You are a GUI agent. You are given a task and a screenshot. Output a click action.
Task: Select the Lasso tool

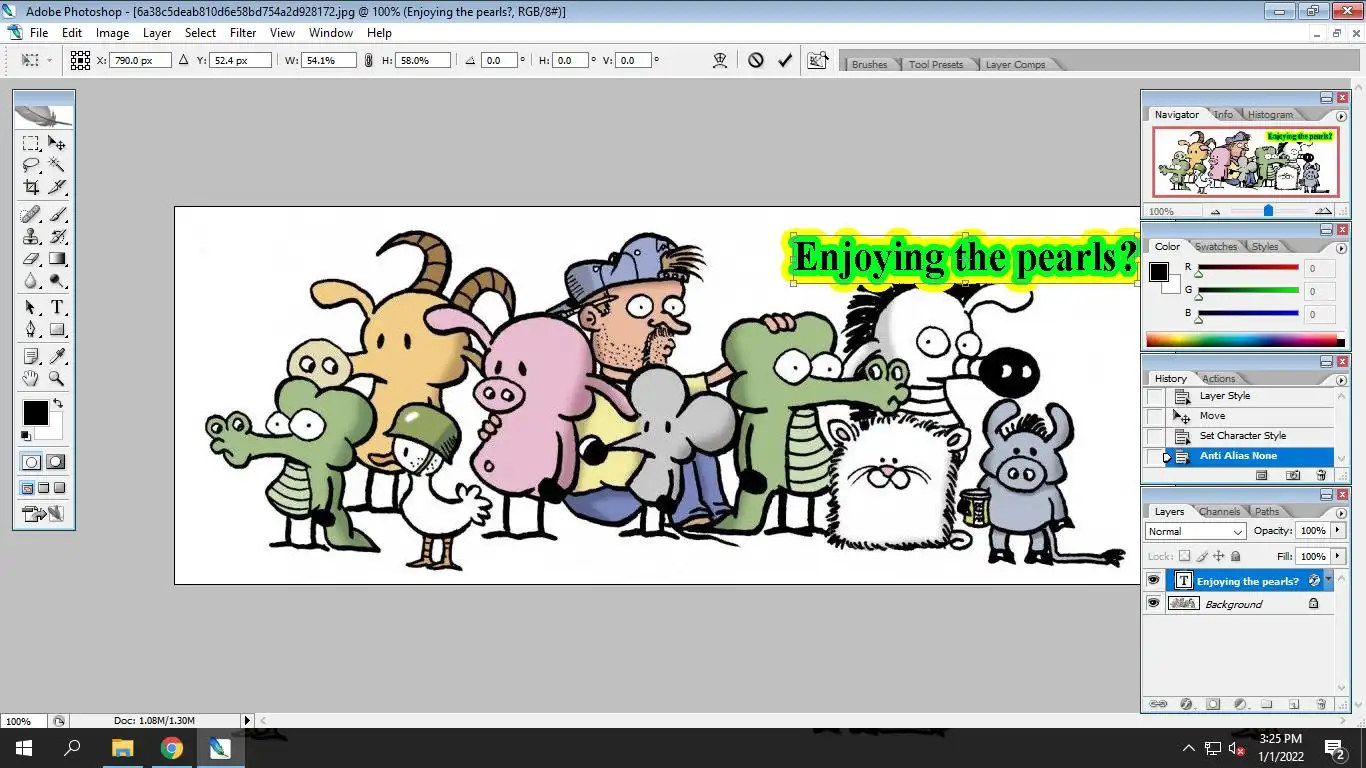coord(31,165)
